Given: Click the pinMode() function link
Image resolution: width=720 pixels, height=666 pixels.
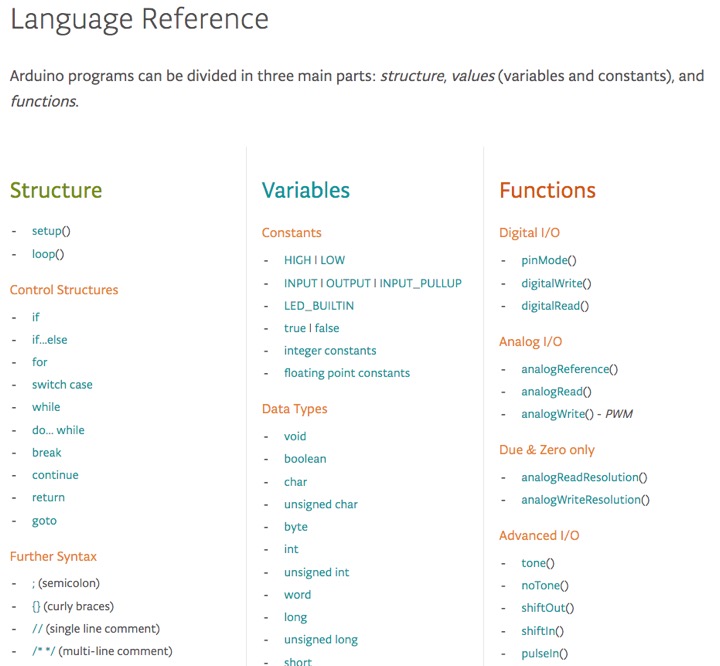Looking at the screenshot, I should point(548,260).
